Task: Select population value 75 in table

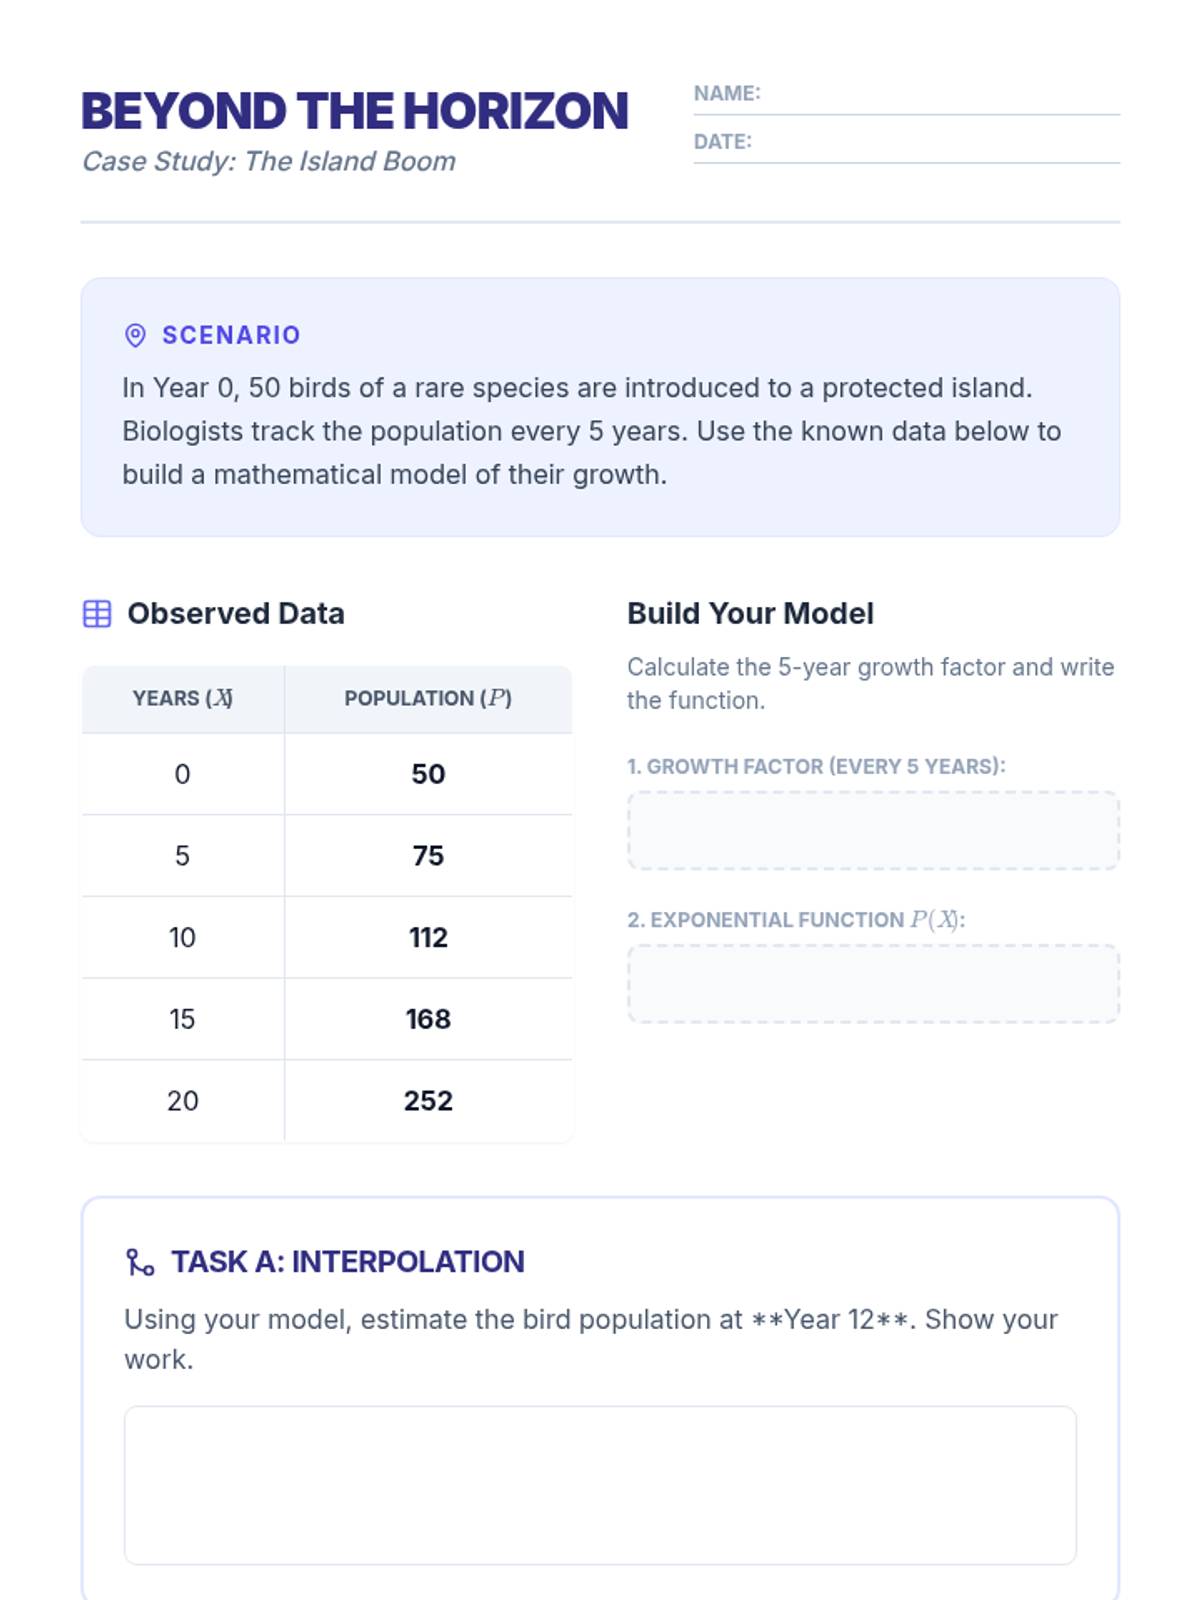Action: (x=428, y=856)
